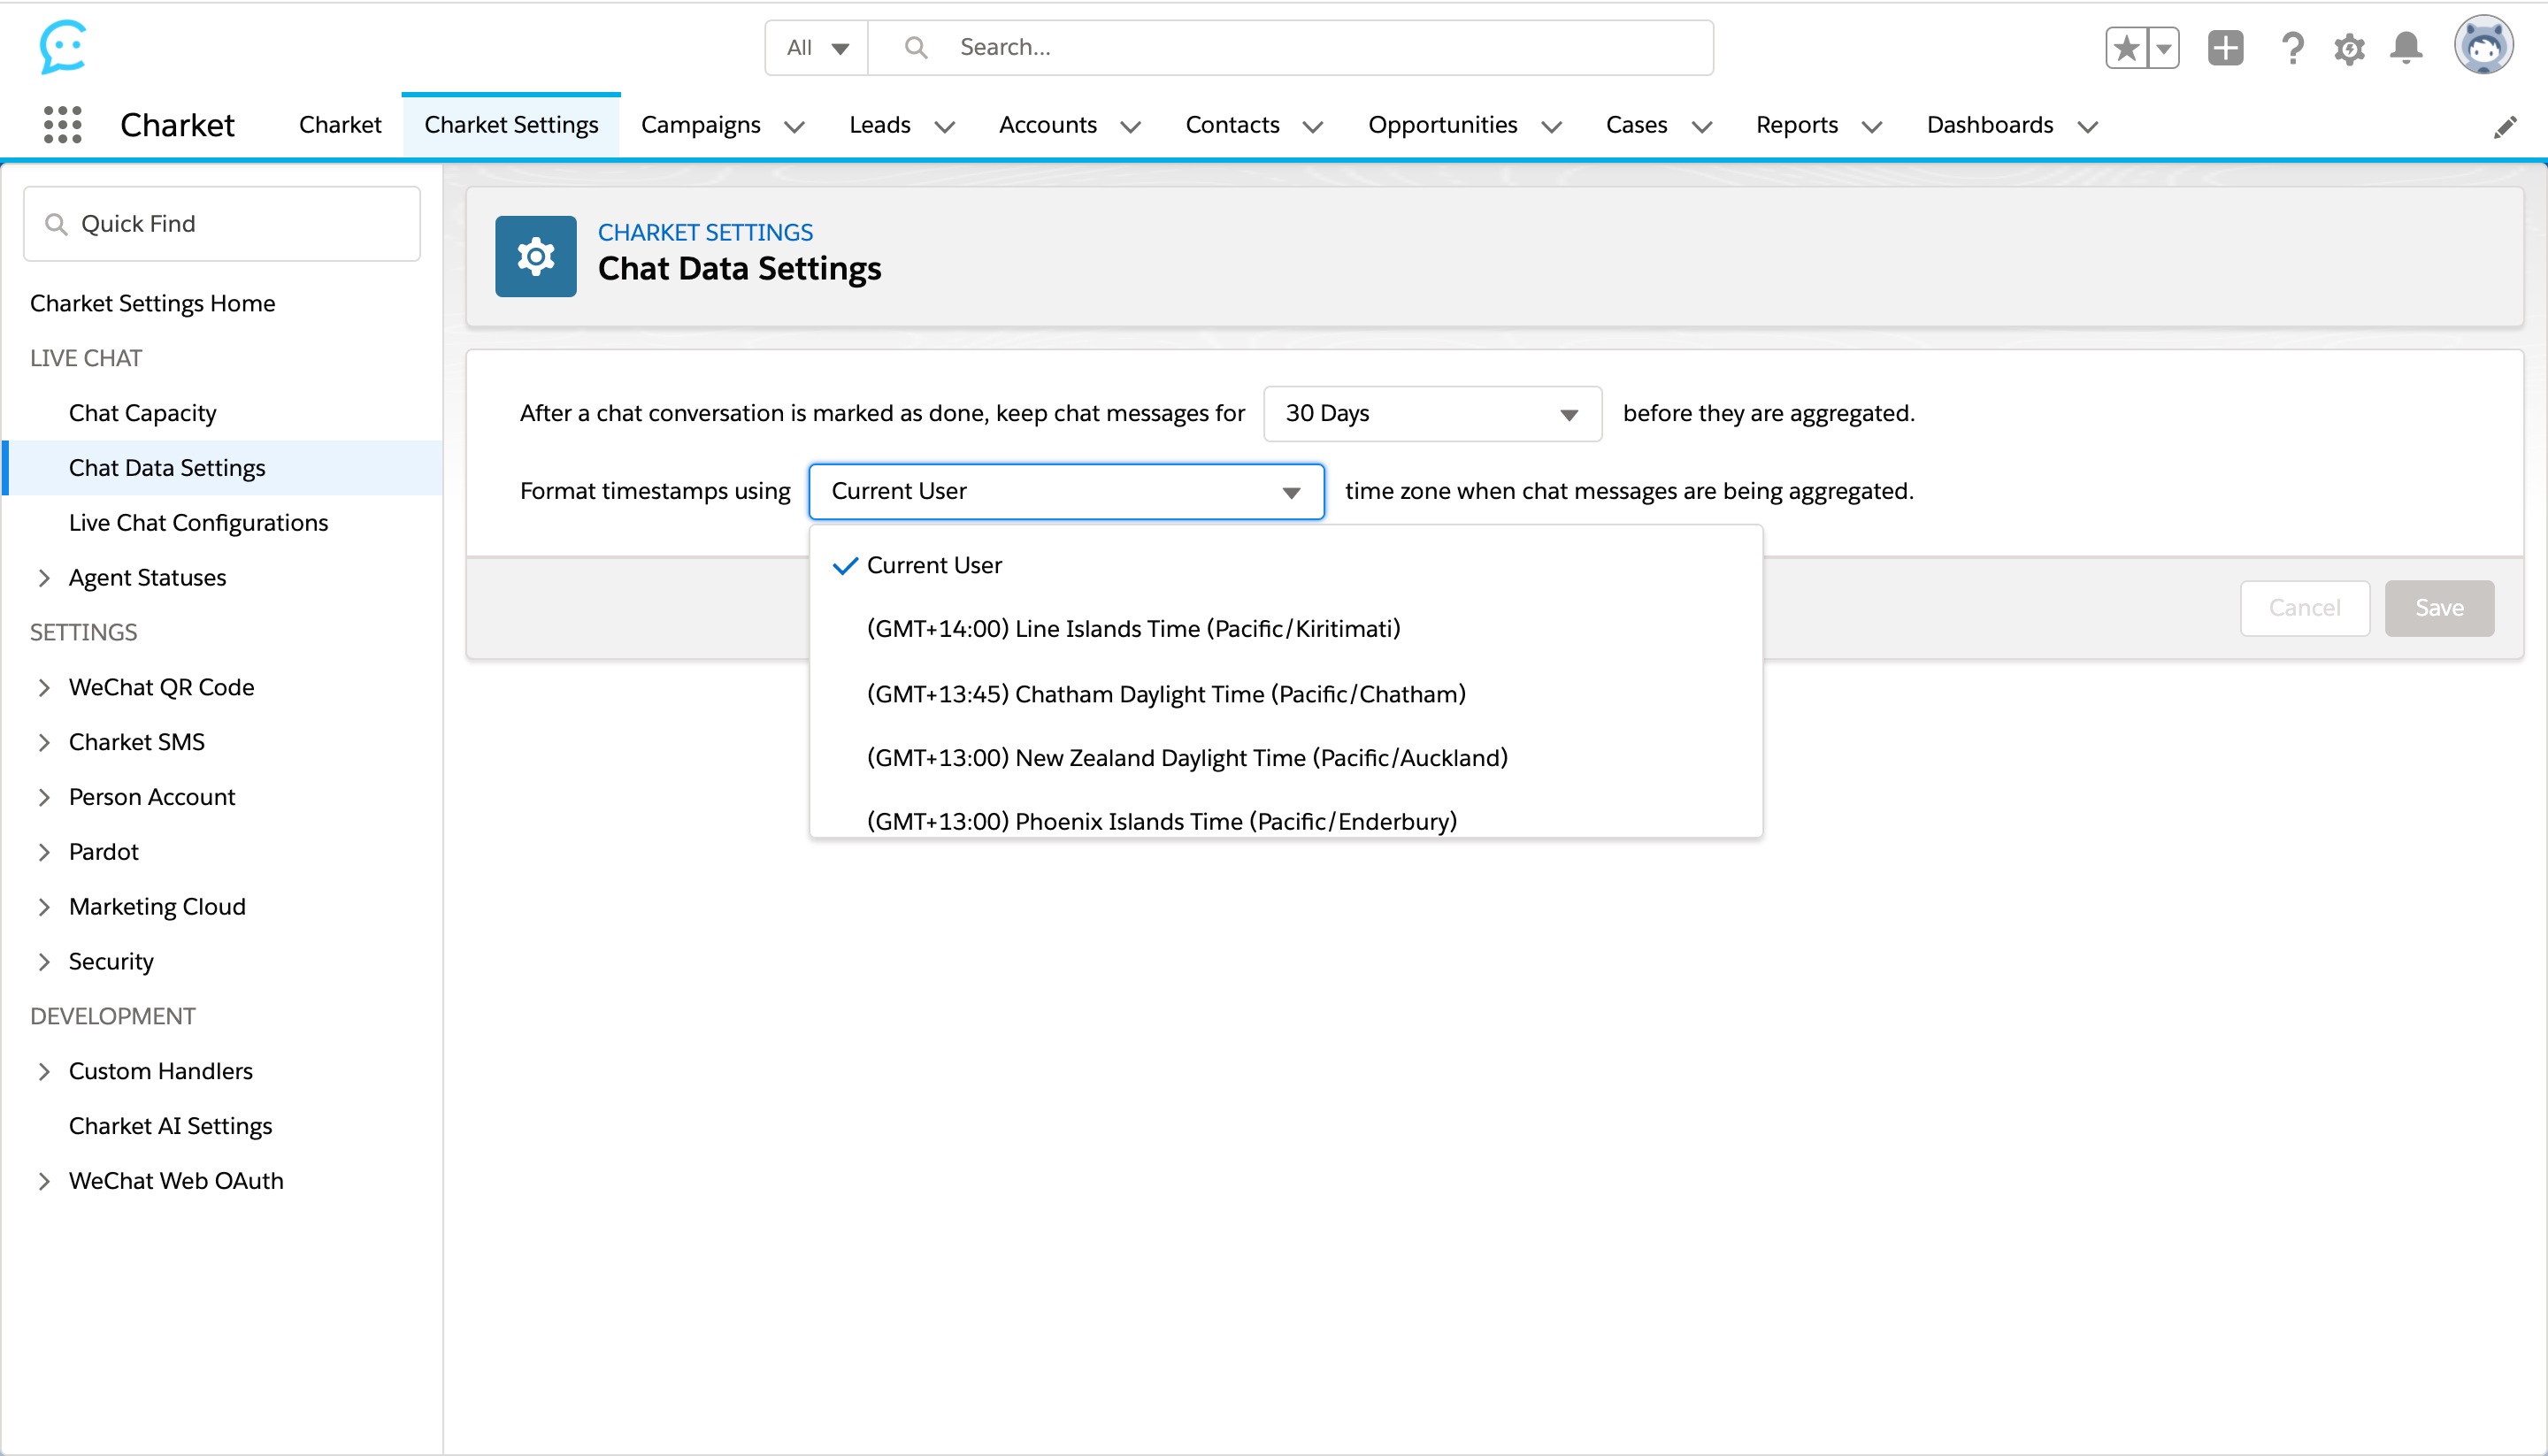The width and height of the screenshot is (2548, 1456).
Task: Open the global actions plus icon
Action: coord(2225,47)
